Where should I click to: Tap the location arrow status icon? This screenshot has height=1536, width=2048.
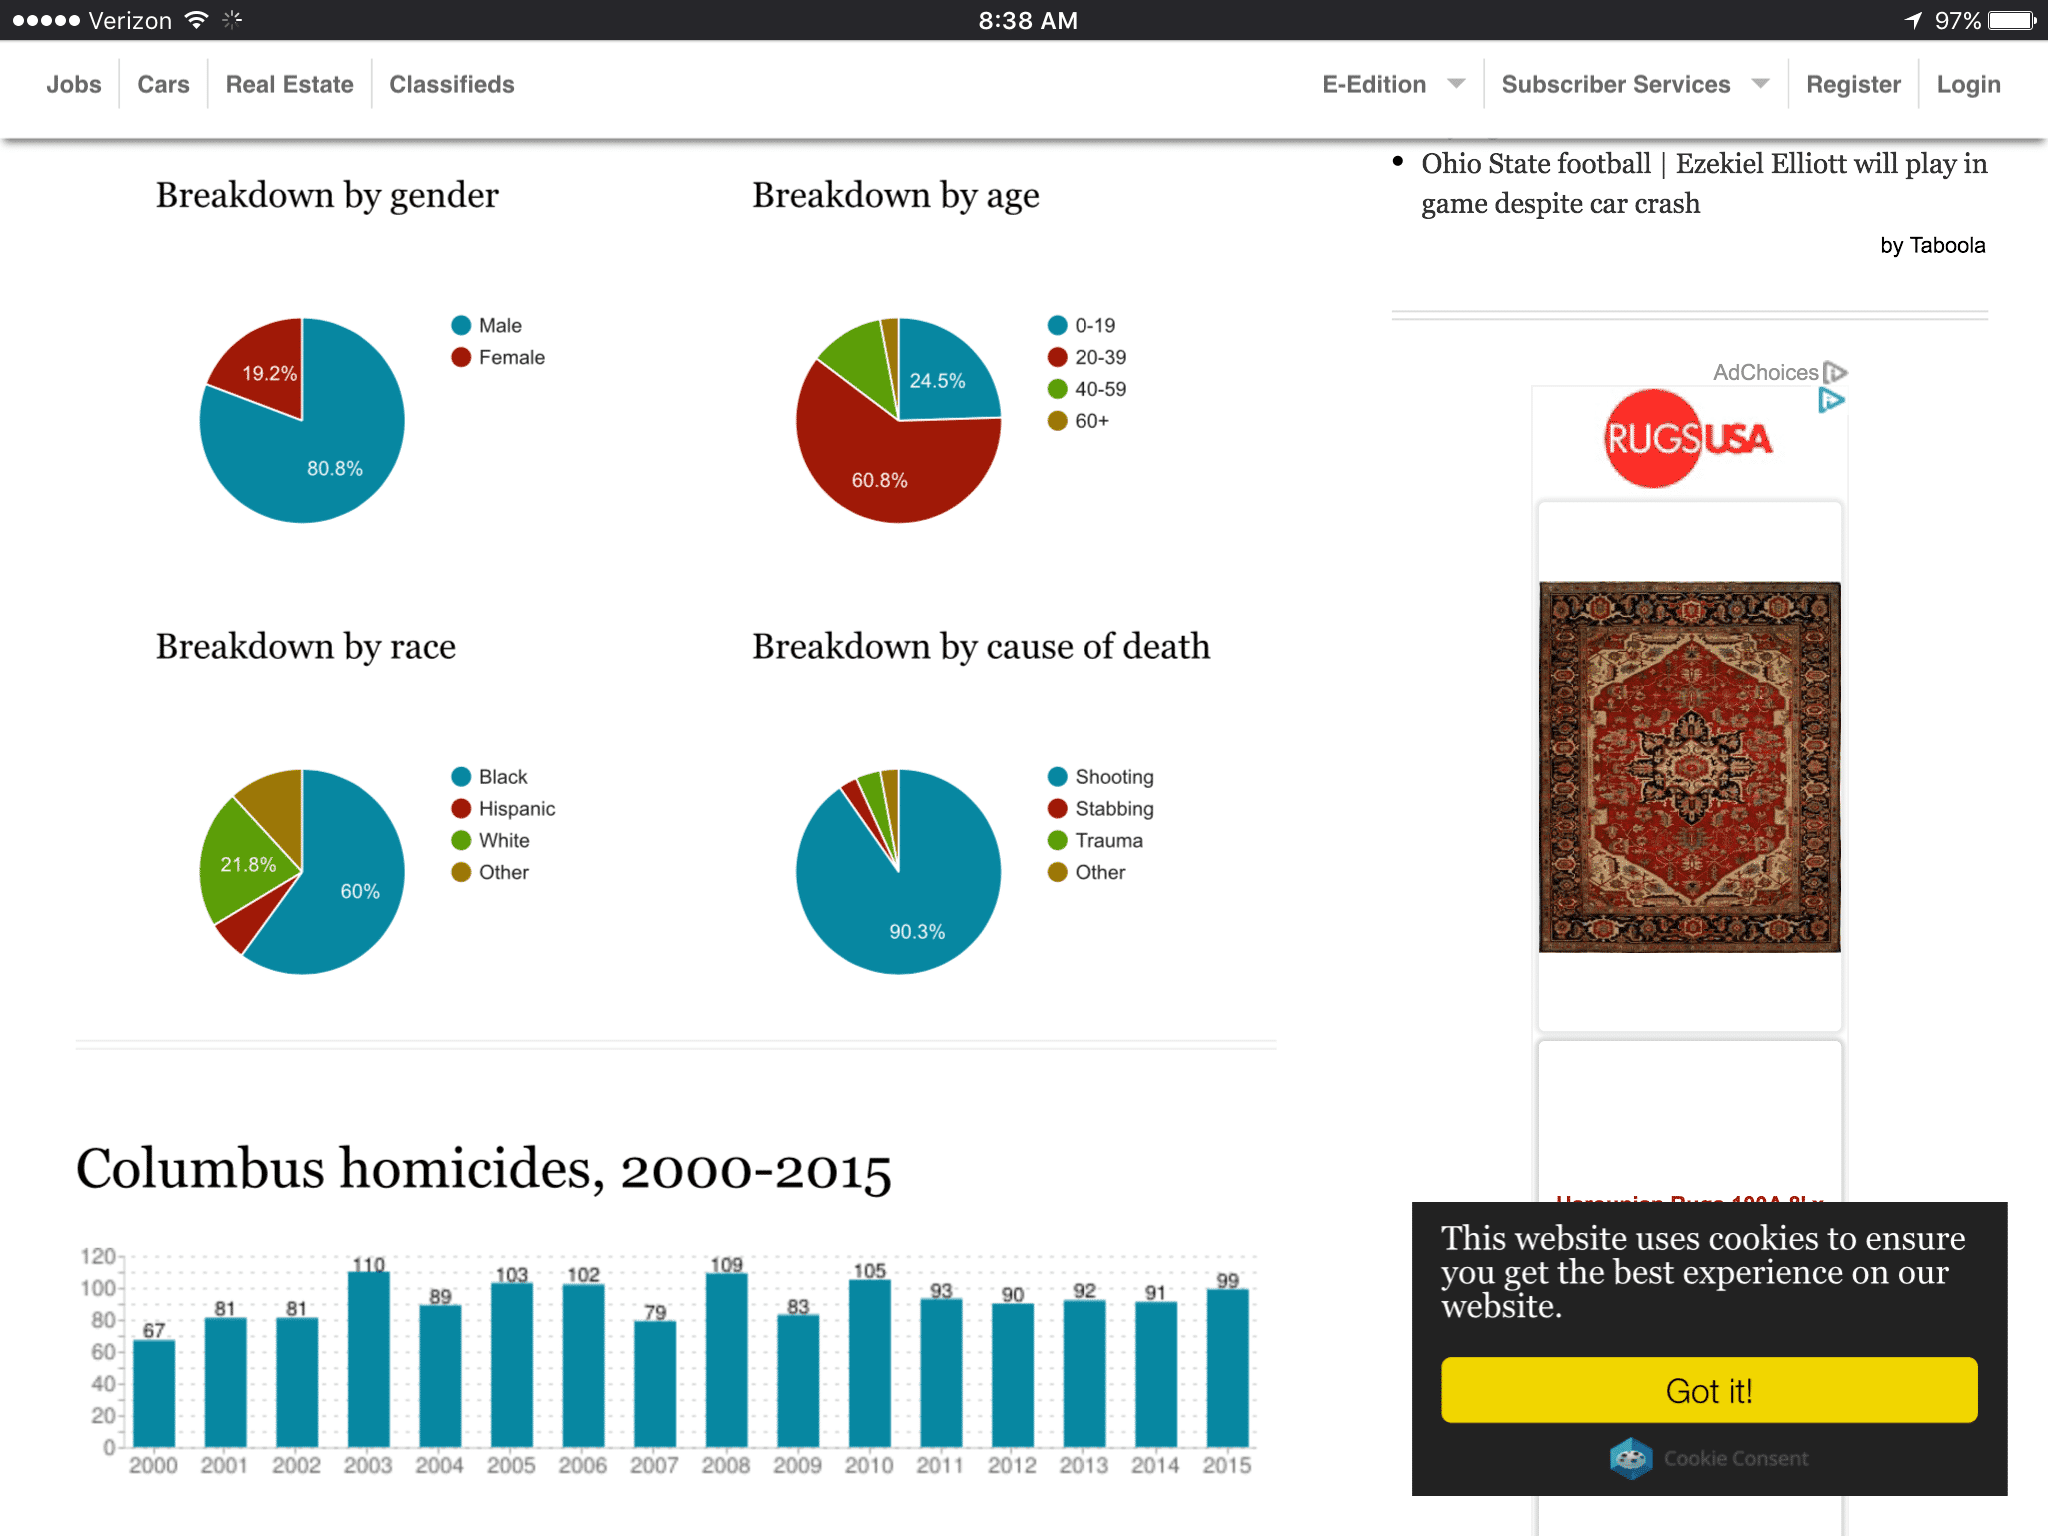[x=1913, y=20]
